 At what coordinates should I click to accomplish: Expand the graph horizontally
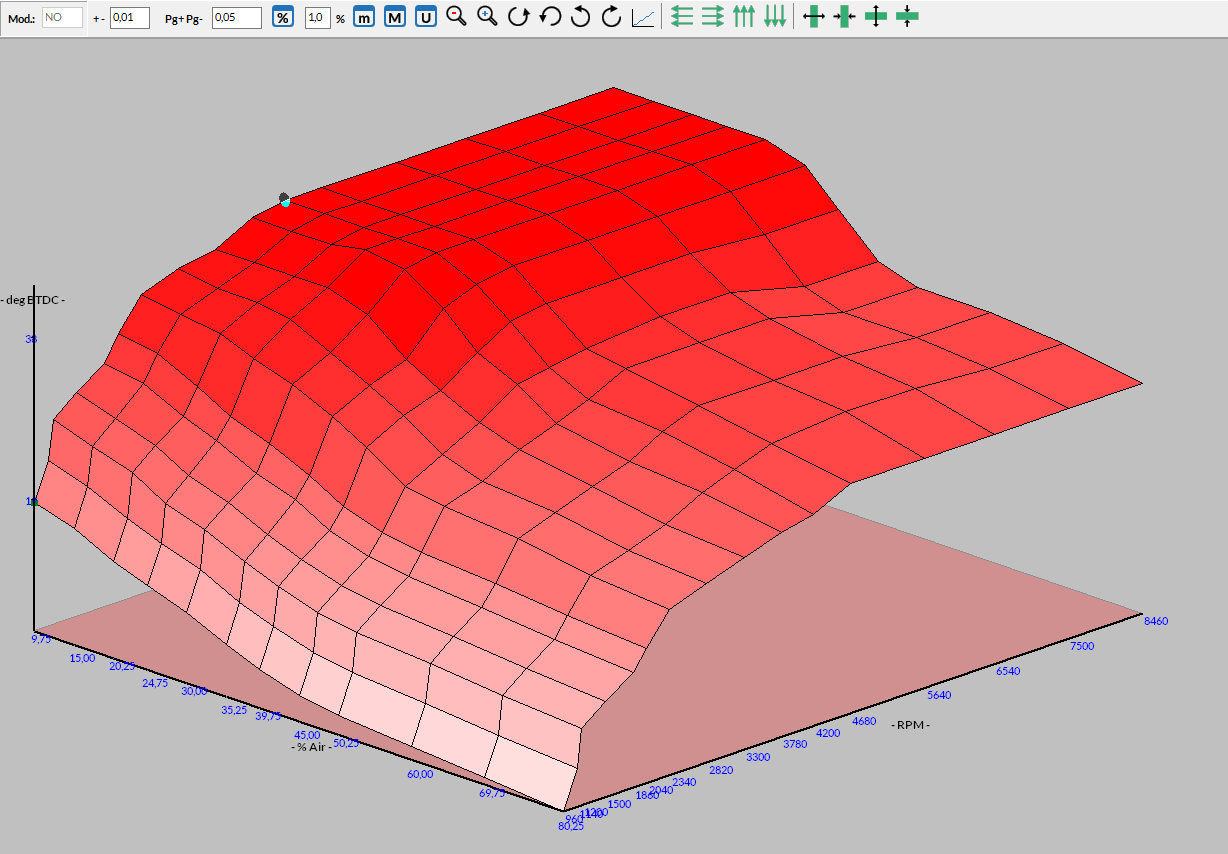click(814, 17)
